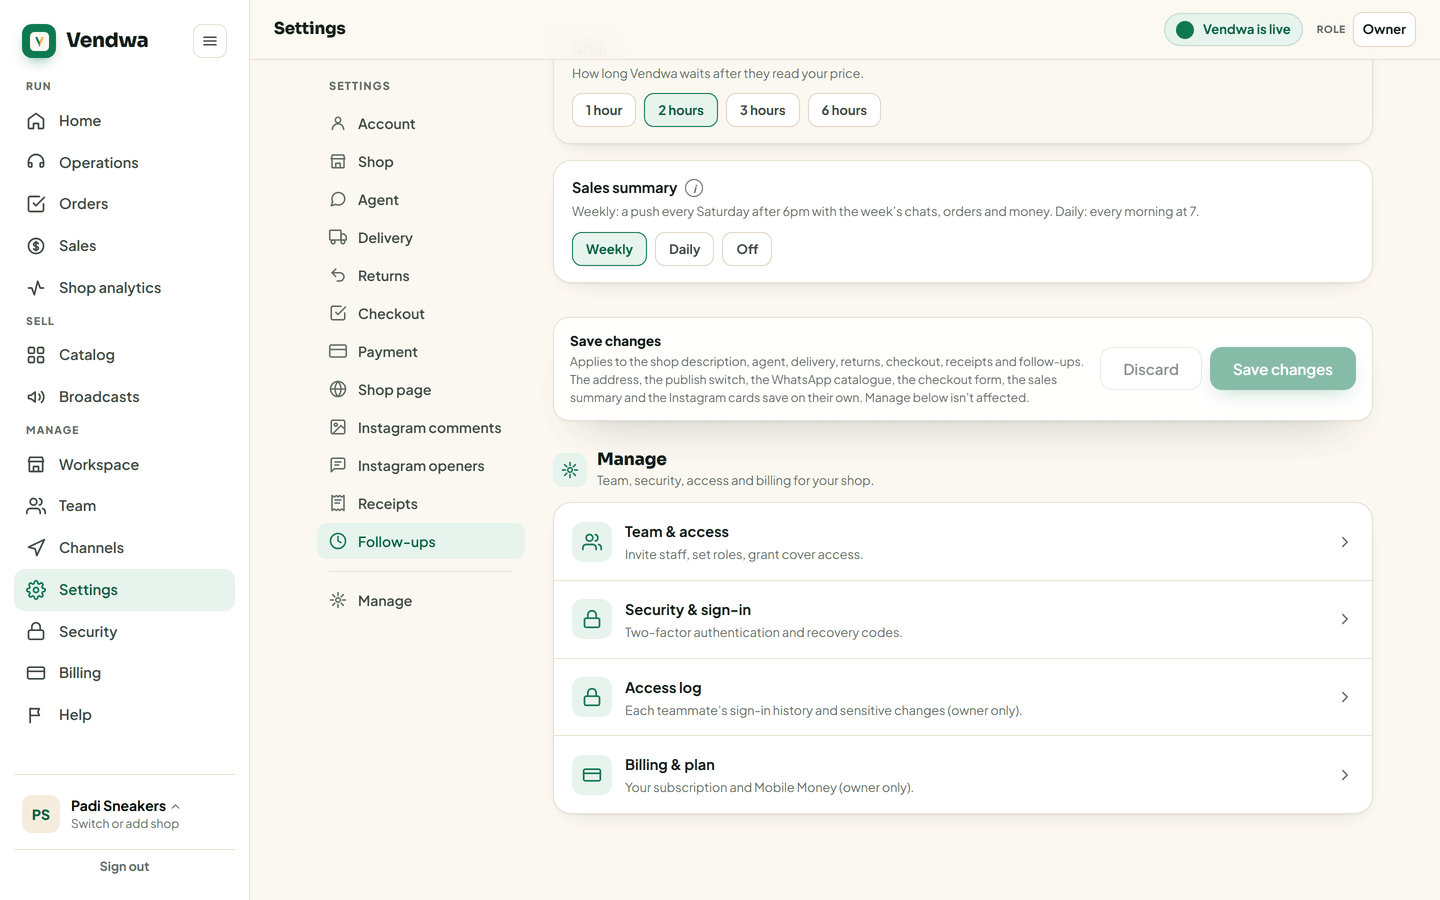This screenshot has height=900, width=1440.
Task: Click the Save changes button
Action: (x=1283, y=369)
